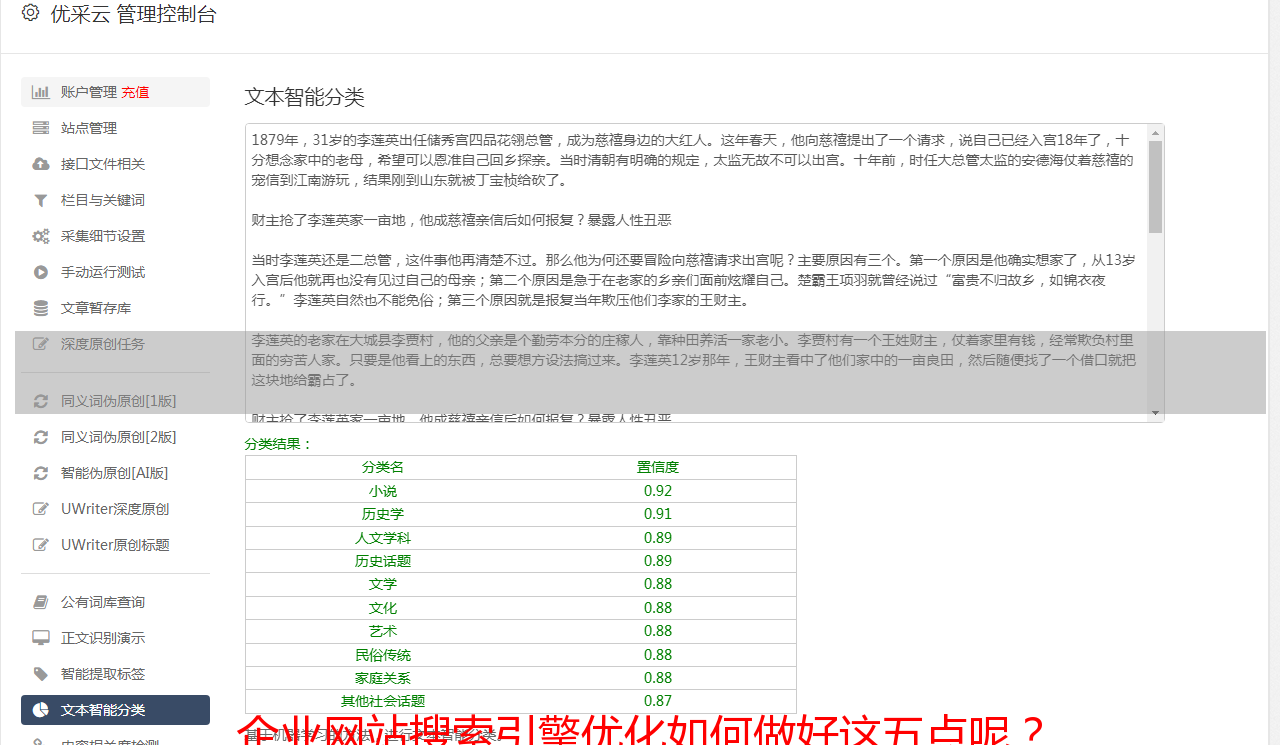Click the 智能提取标签 tag icon
Viewport: 1280px width, 745px height.
coord(41,674)
